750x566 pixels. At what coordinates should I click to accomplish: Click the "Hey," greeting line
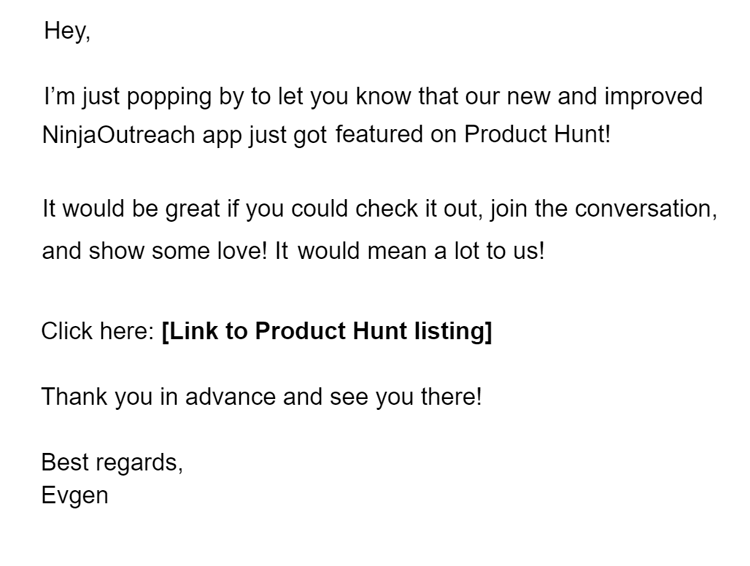point(67,31)
